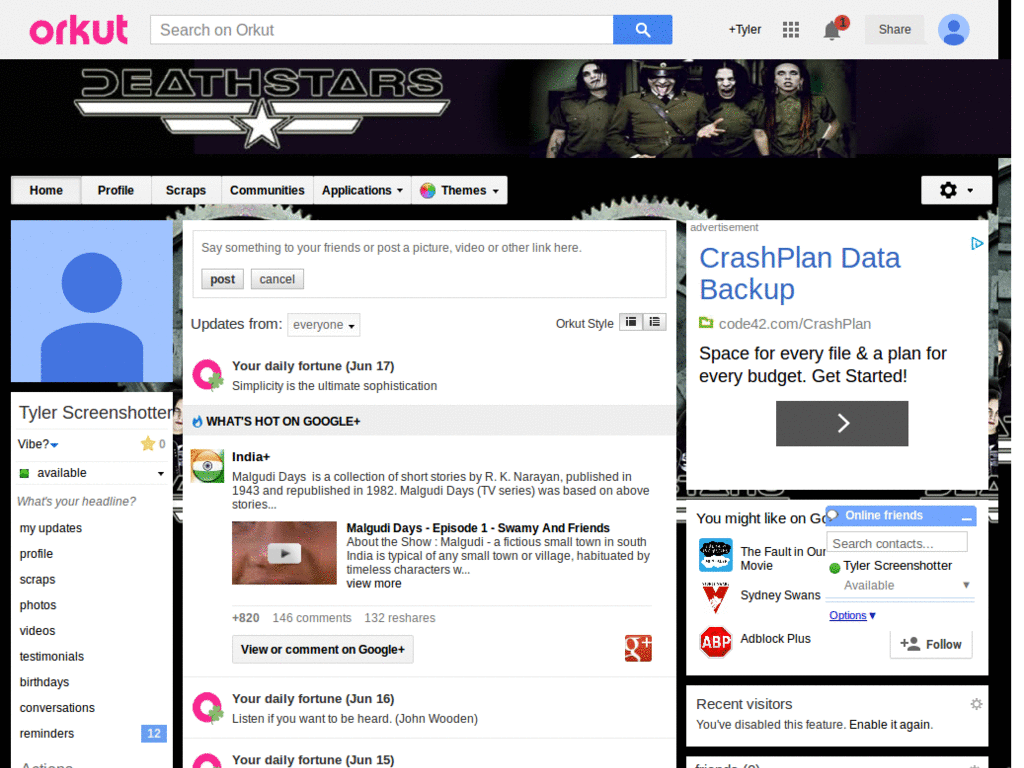Expand the Themes menu
Viewport: 1024px width, 768px height.
click(460, 191)
